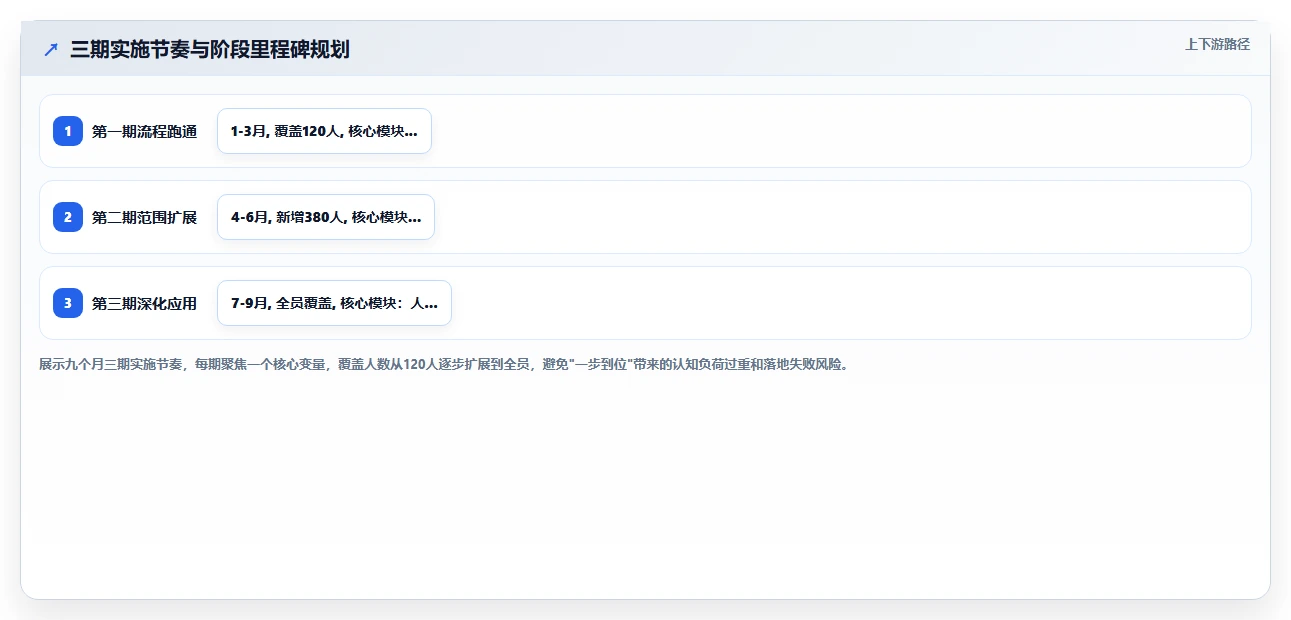Viewport: 1291px width, 620px height.
Task: Select the 第一期流程跑通 stage label
Action: [x=144, y=131]
